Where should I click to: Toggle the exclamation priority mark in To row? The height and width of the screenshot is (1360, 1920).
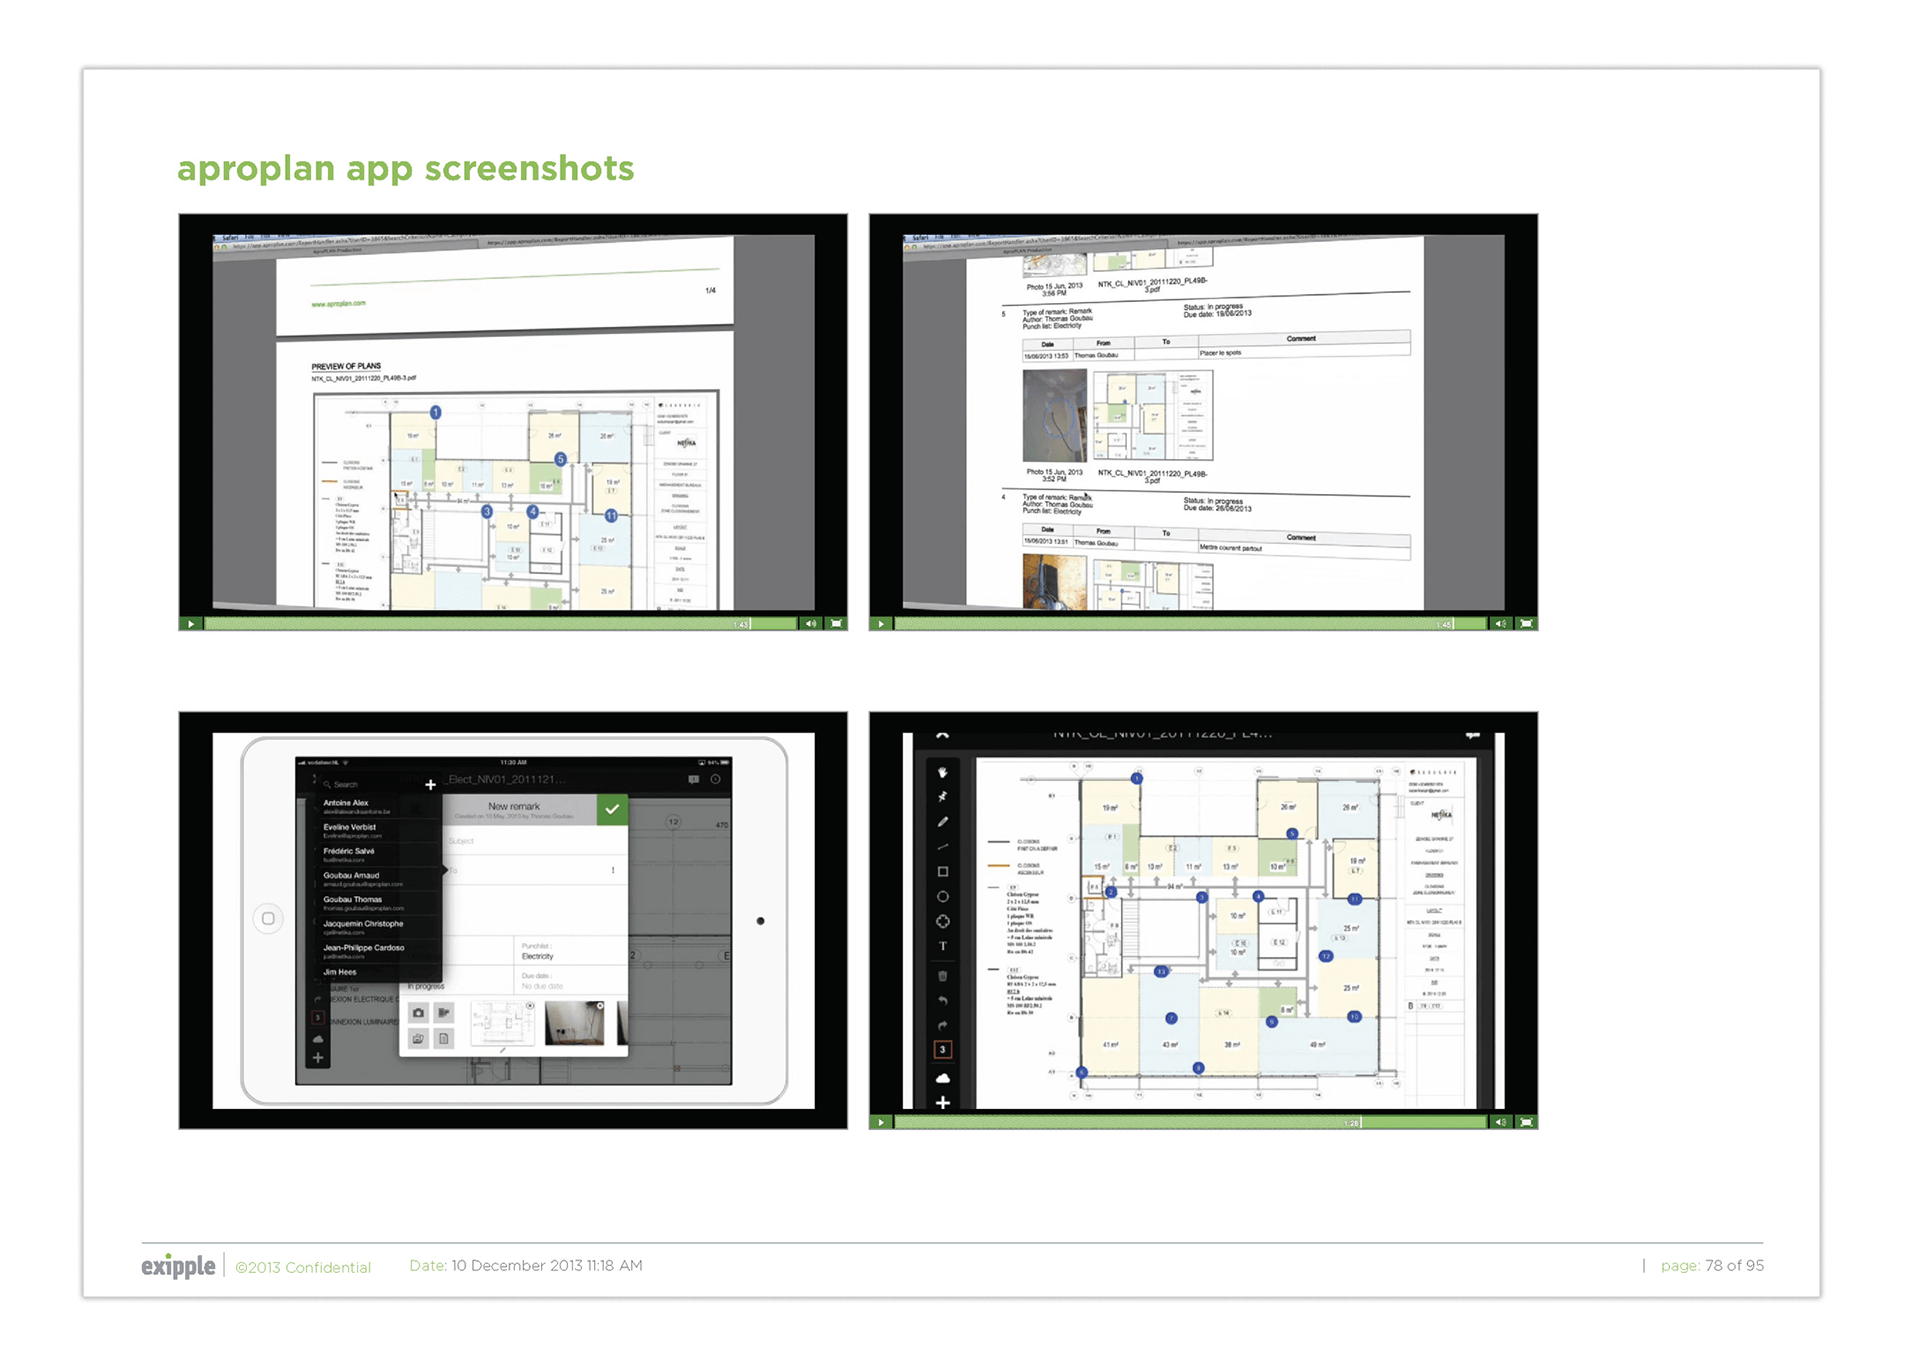coord(613,871)
